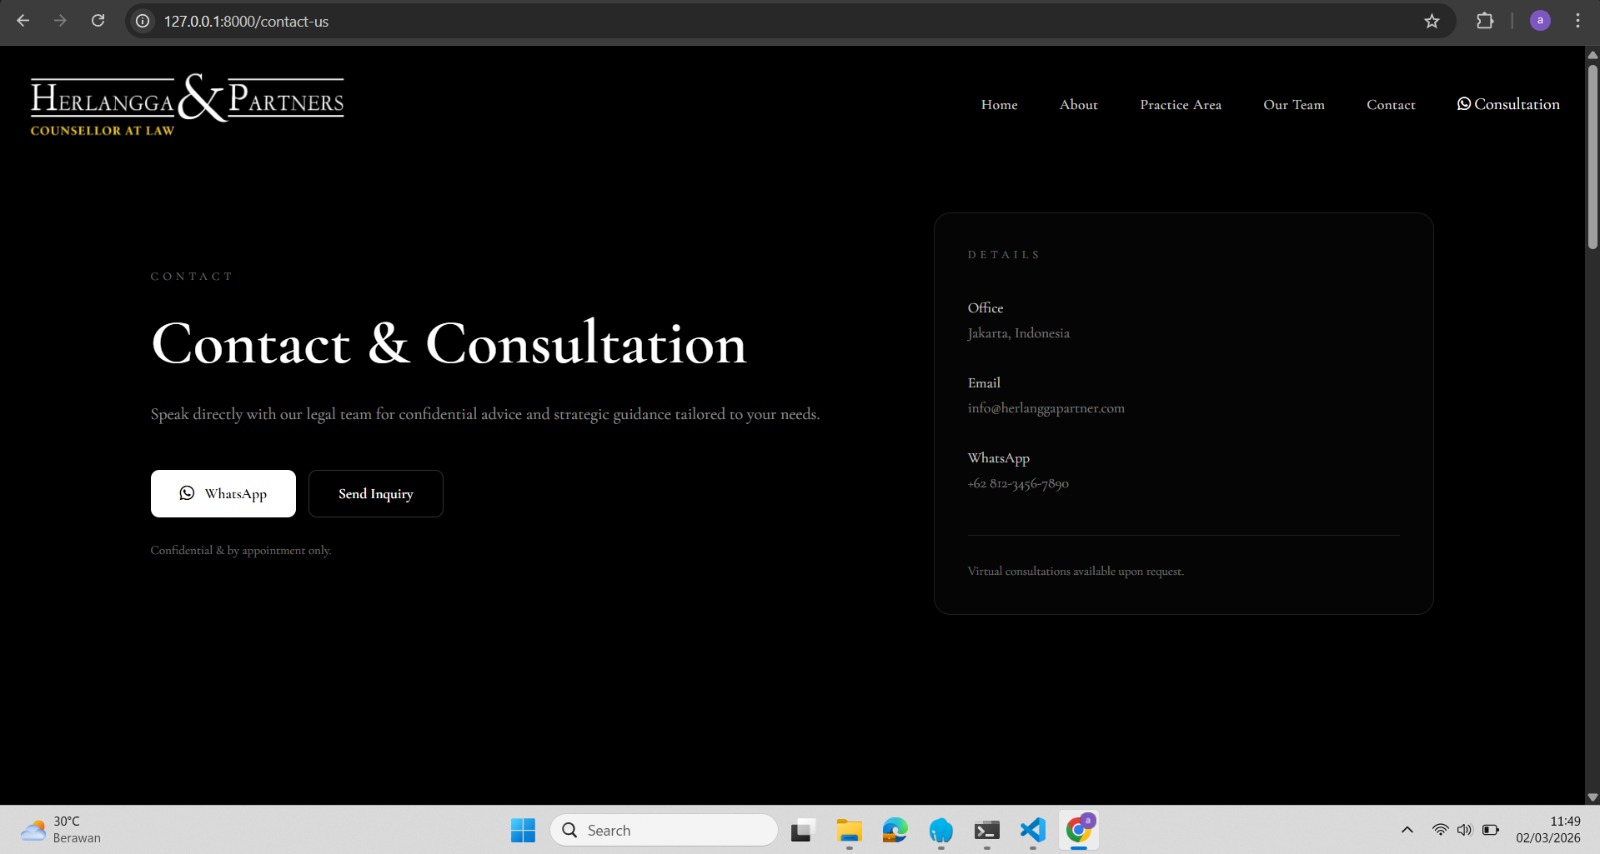
Task: Click the Confidential & by appointment only text
Action: point(241,550)
